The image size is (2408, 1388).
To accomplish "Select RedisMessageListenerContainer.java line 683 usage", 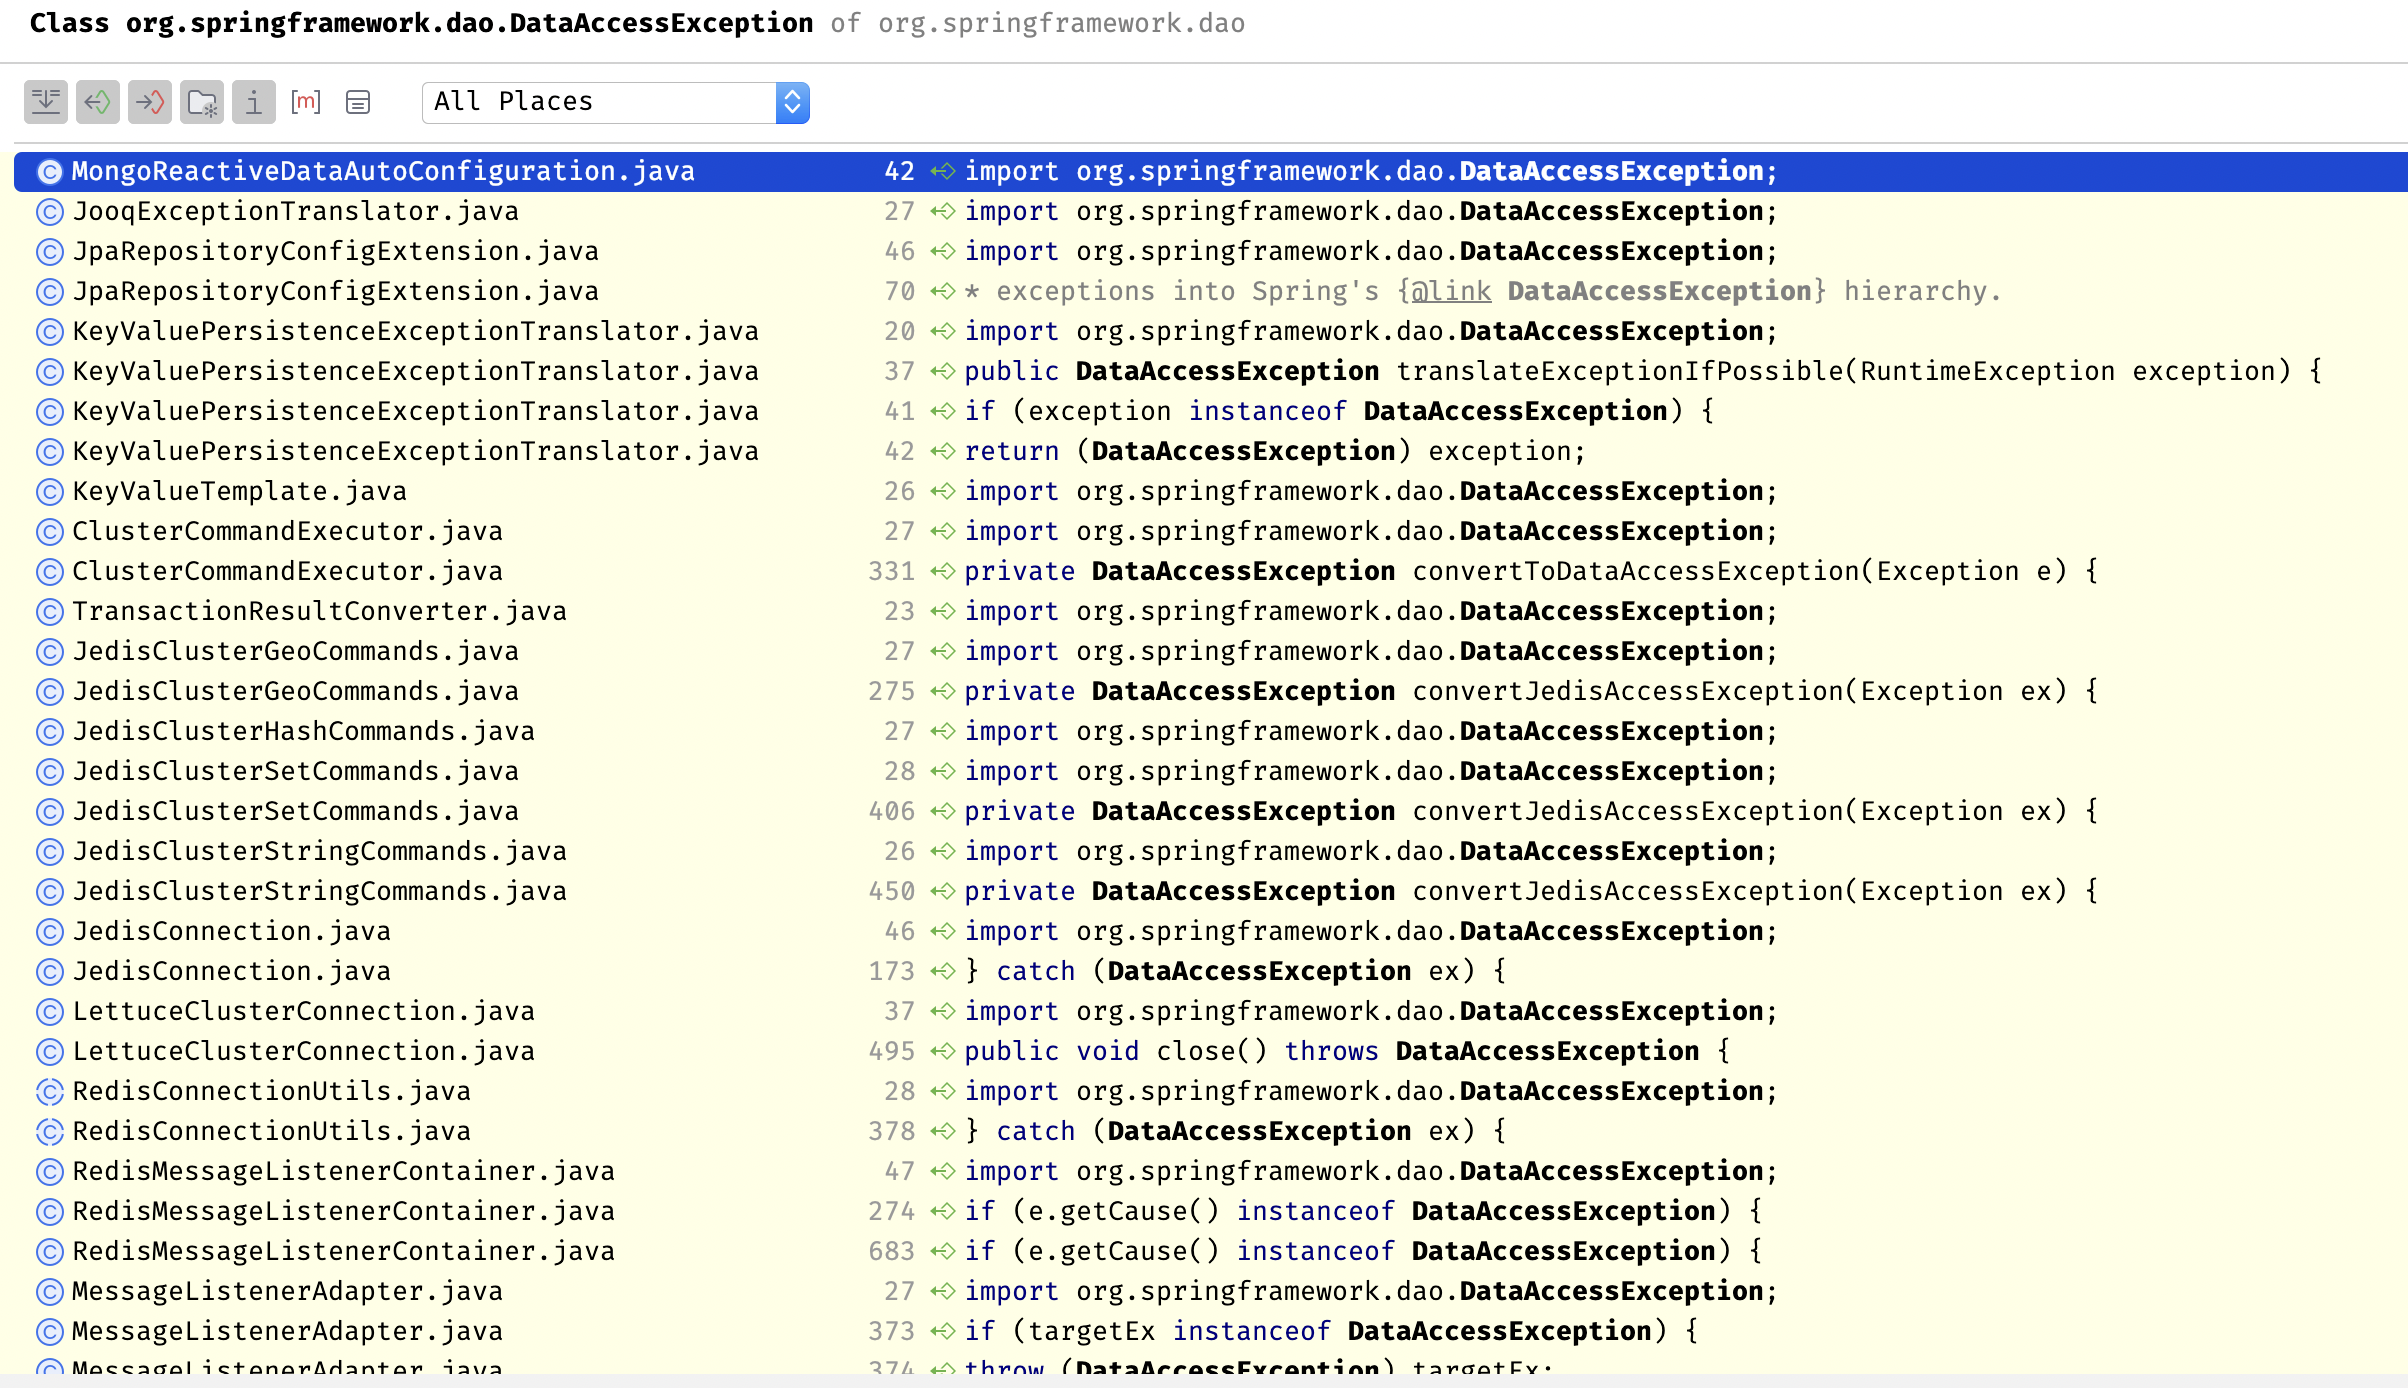I will pos(344,1252).
